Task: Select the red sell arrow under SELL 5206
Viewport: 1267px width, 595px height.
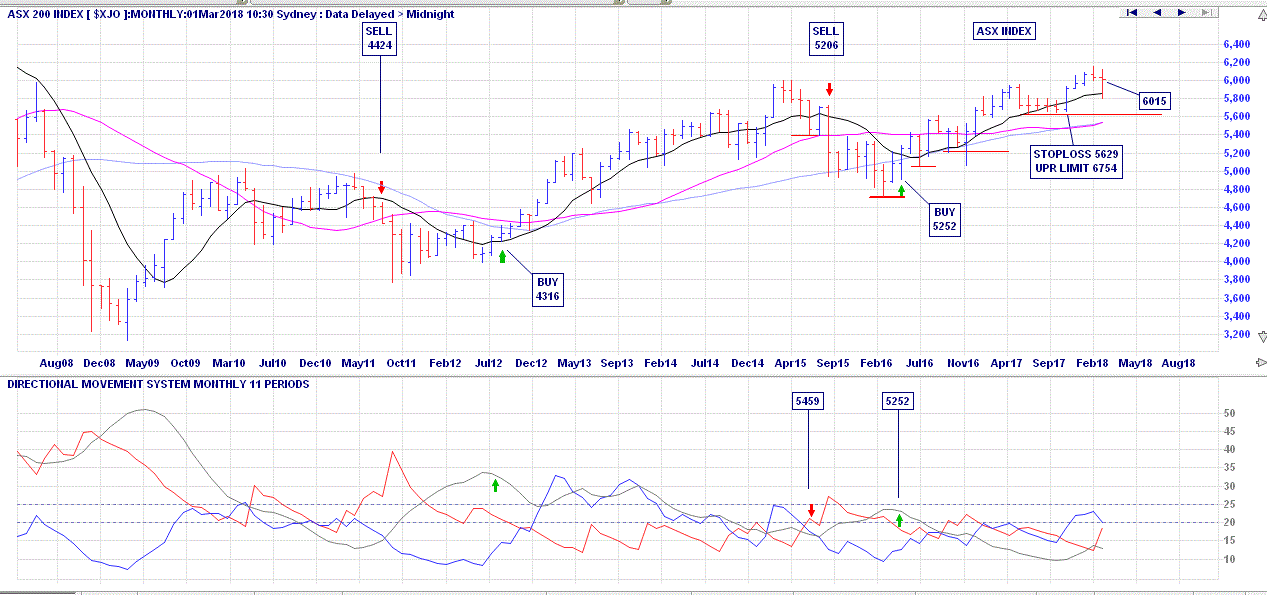Action: [x=829, y=90]
